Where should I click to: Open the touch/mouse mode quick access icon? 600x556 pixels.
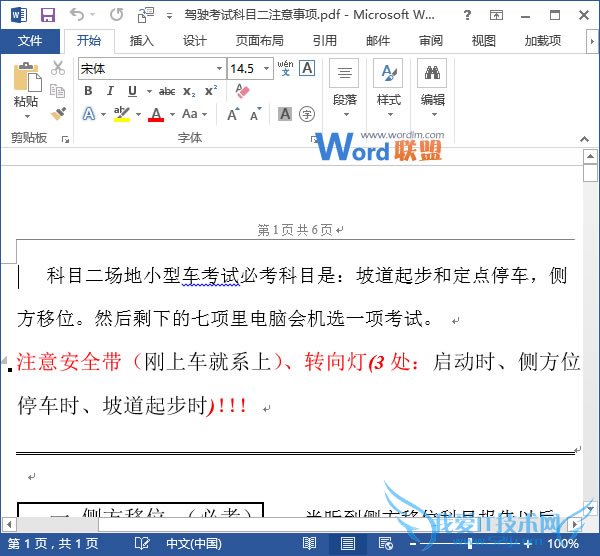coord(145,15)
